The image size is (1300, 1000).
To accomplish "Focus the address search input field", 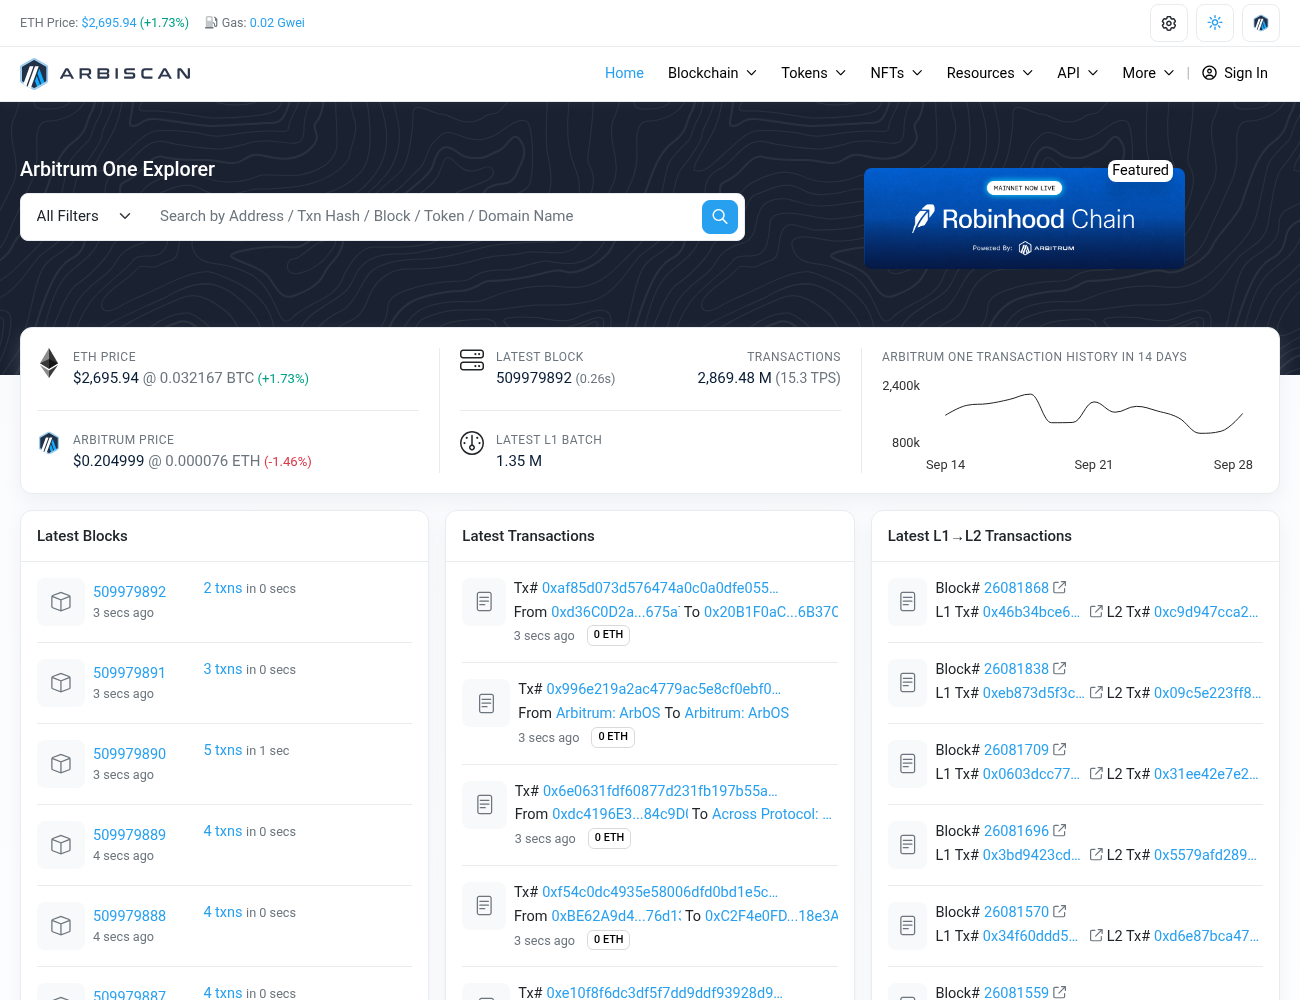I will click(423, 216).
